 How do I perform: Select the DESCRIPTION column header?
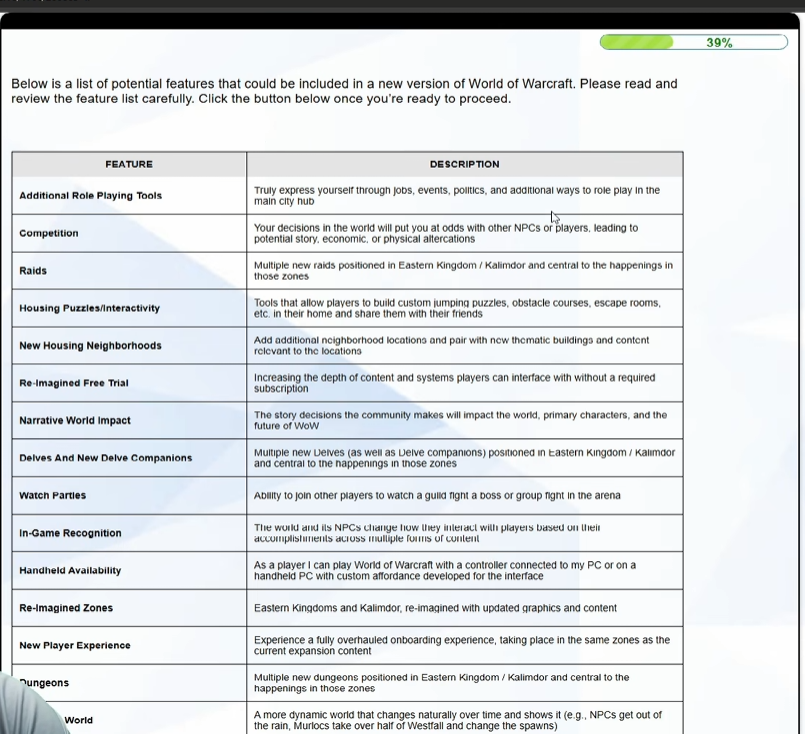(x=464, y=164)
